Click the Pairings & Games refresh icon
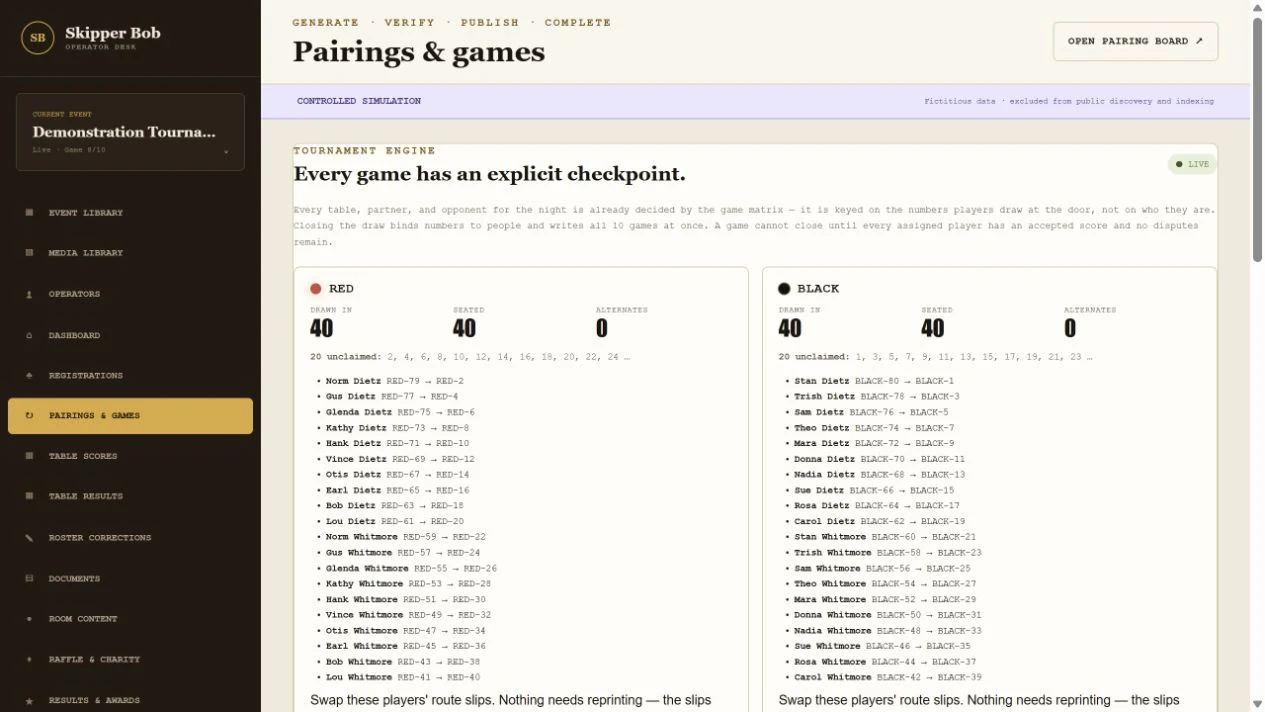The image size is (1265, 712). [29, 416]
